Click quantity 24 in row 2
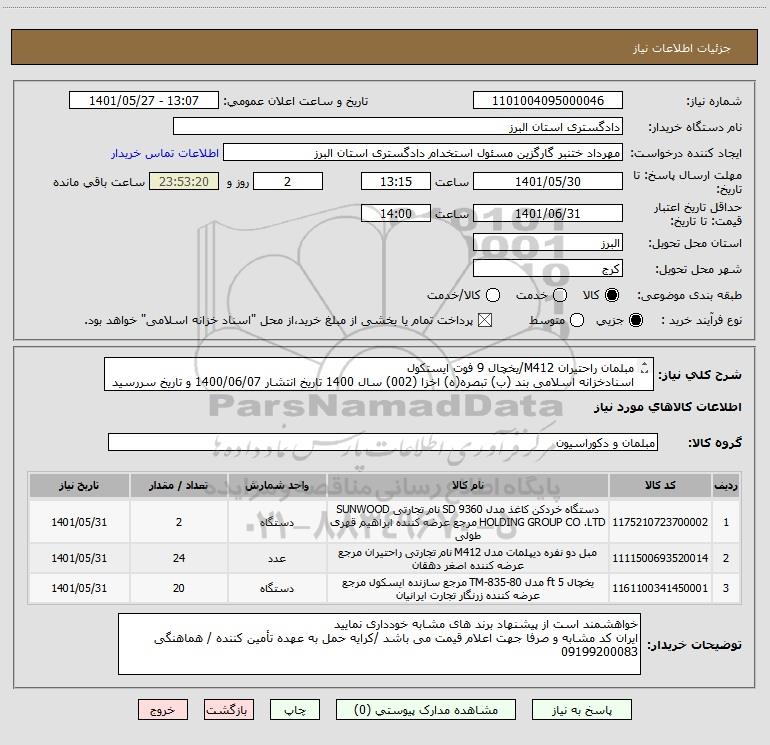 click(x=179, y=558)
